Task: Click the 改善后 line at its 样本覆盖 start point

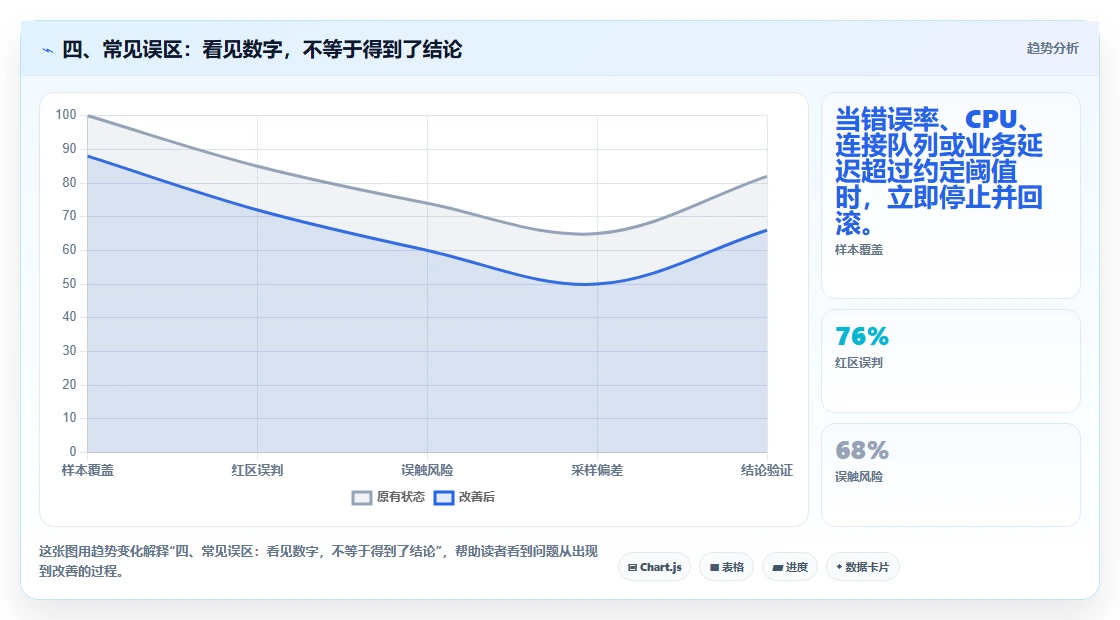Action: (88, 156)
